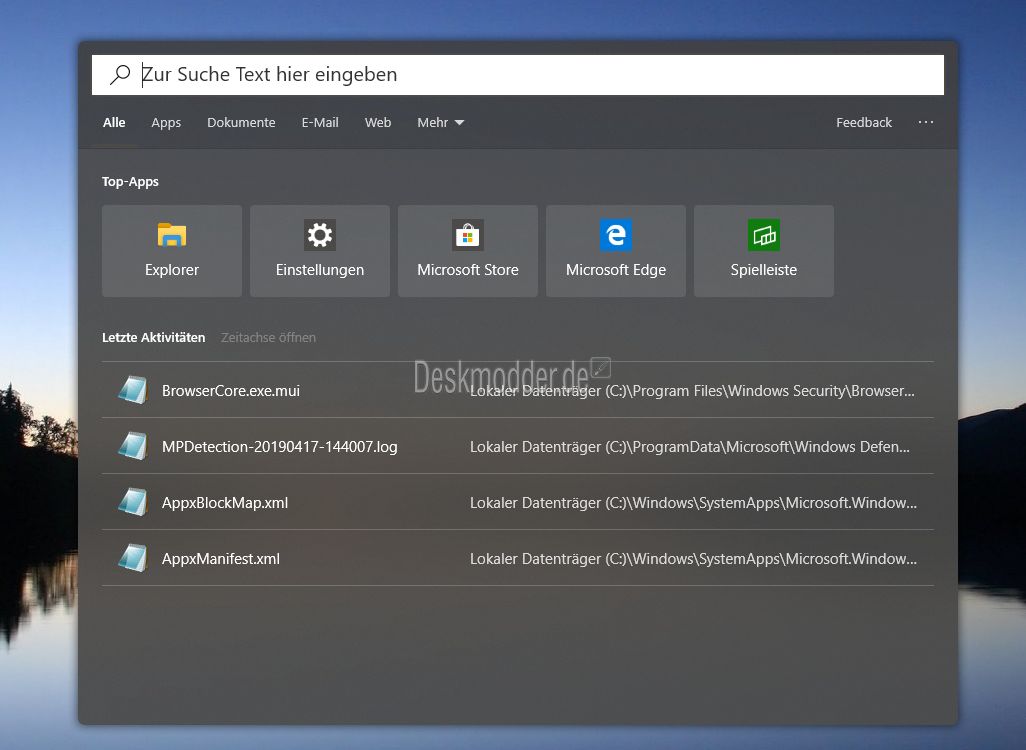Switch to the E-Mail filter tab
The image size is (1026, 750).
[320, 122]
